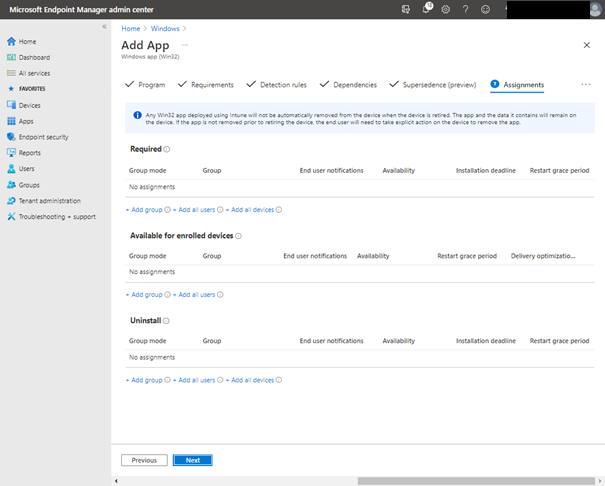This screenshot has width=605, height=486.
Task: Close the Add App pane
Action: tap(586, 45)
